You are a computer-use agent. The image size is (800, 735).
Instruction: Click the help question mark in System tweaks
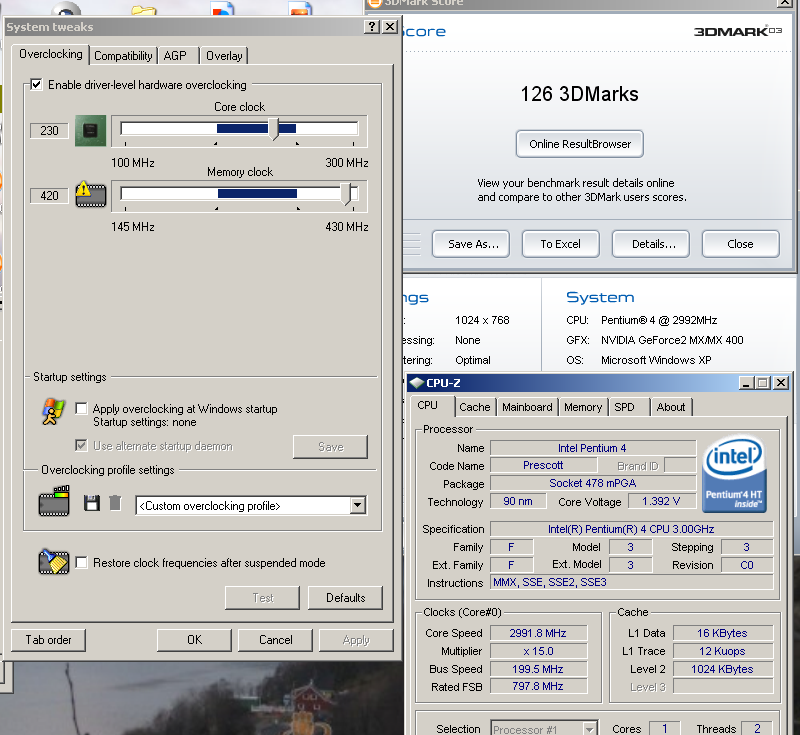tap(372, 27)
